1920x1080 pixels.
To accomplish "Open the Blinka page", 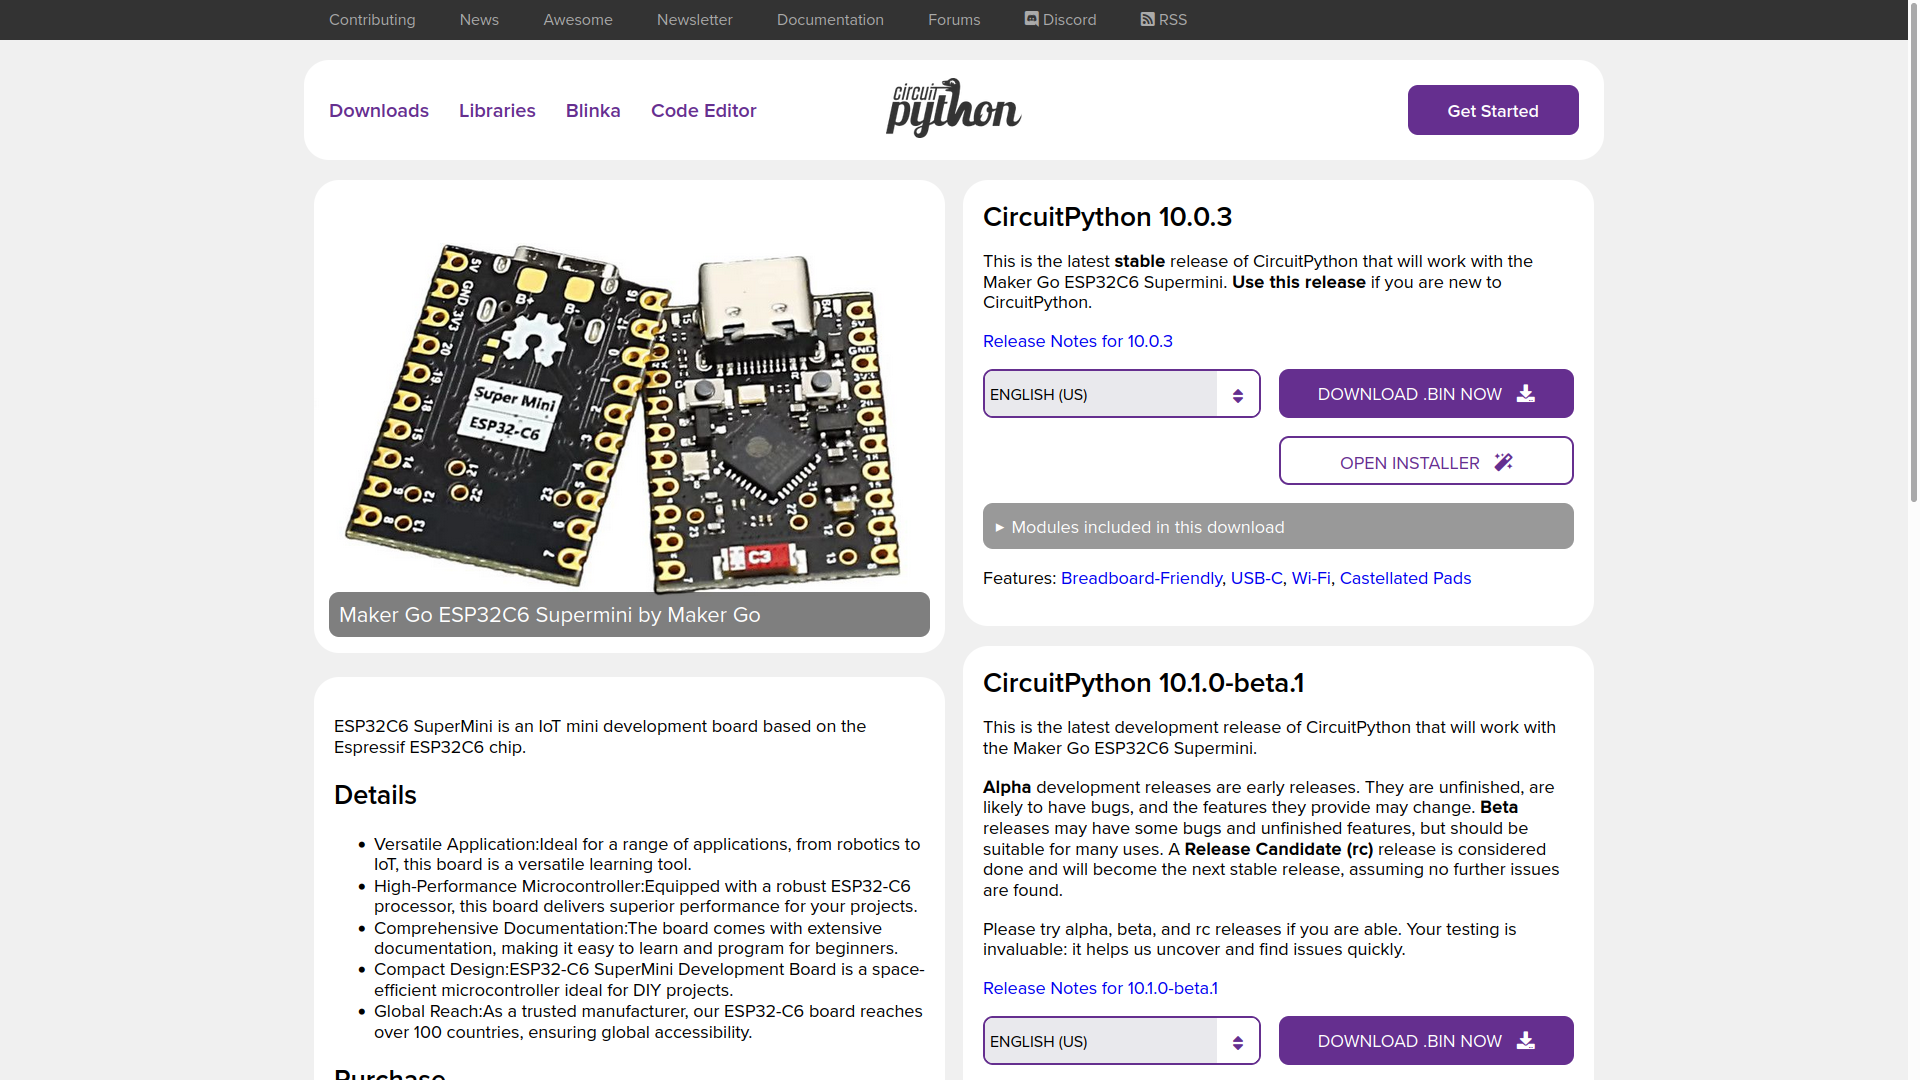I will (x=593, y=110).
